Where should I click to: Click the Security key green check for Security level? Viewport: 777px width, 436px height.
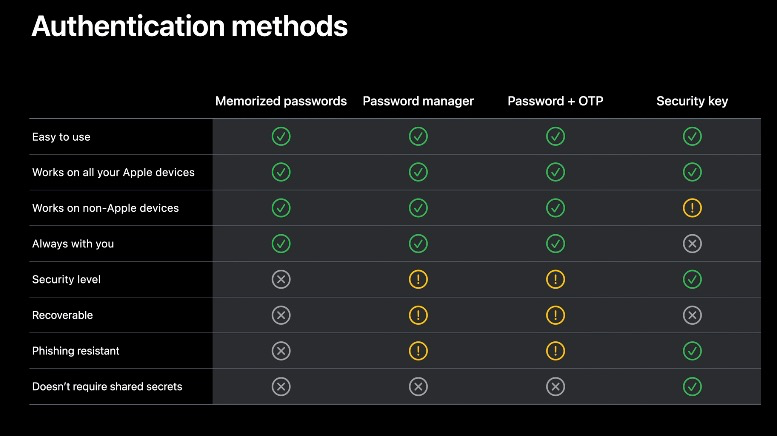coord(692,279)
